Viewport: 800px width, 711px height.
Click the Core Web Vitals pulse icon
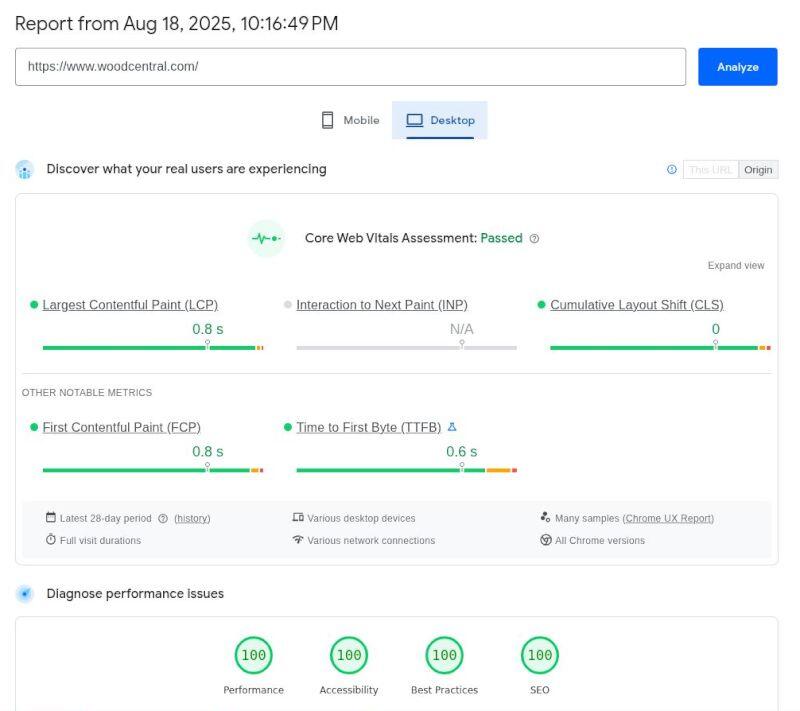266,238
